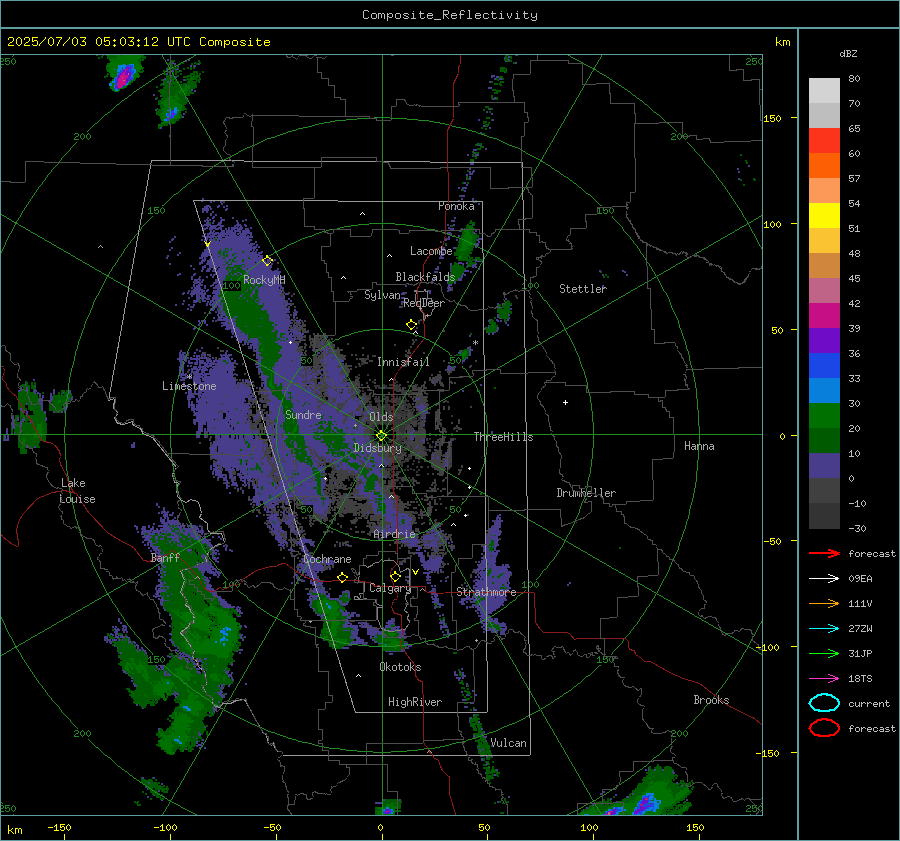Click the yellow diamond marker above Calgary
Screen dimensions: 900x841
tap(395, 576)
